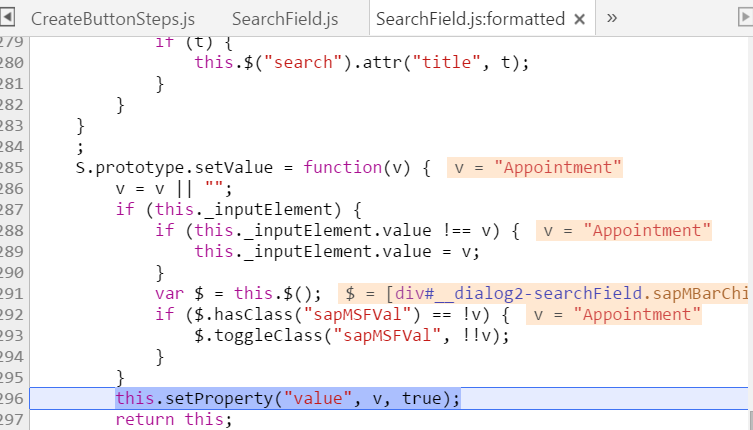The width and height of the screenshot is (753, 430).
Task: Click the "title" string on line 280
Action: (446, 62)
